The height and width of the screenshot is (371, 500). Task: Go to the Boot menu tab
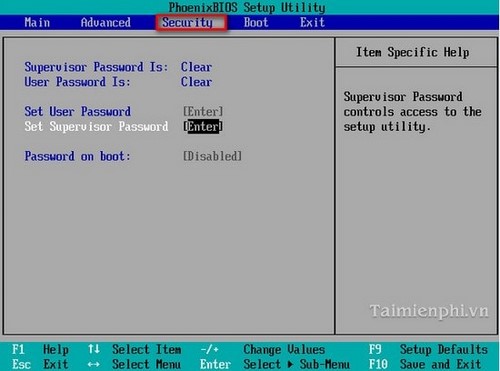(x=256, y=22)
